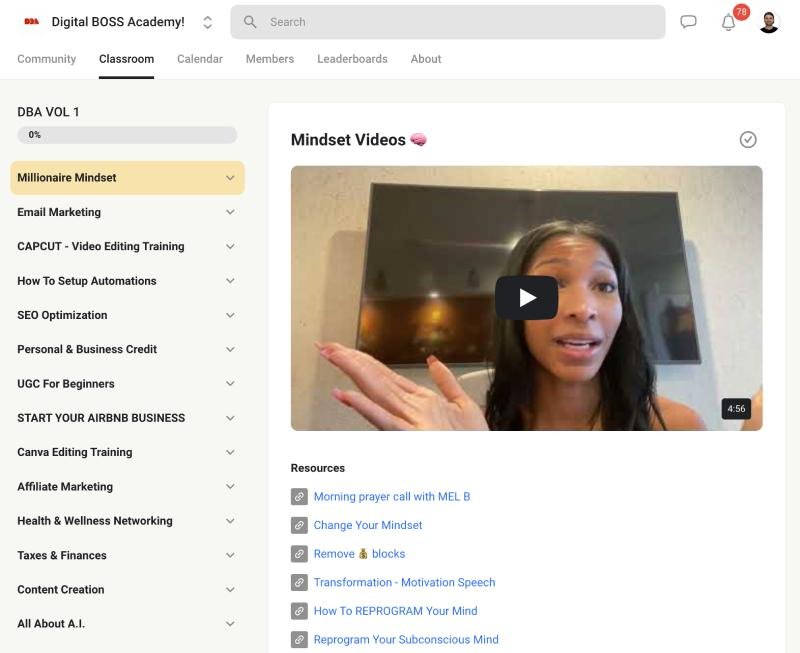800x653 pixels.
Task: Open Morning prayer call with MEL B link
Action: 392,496
